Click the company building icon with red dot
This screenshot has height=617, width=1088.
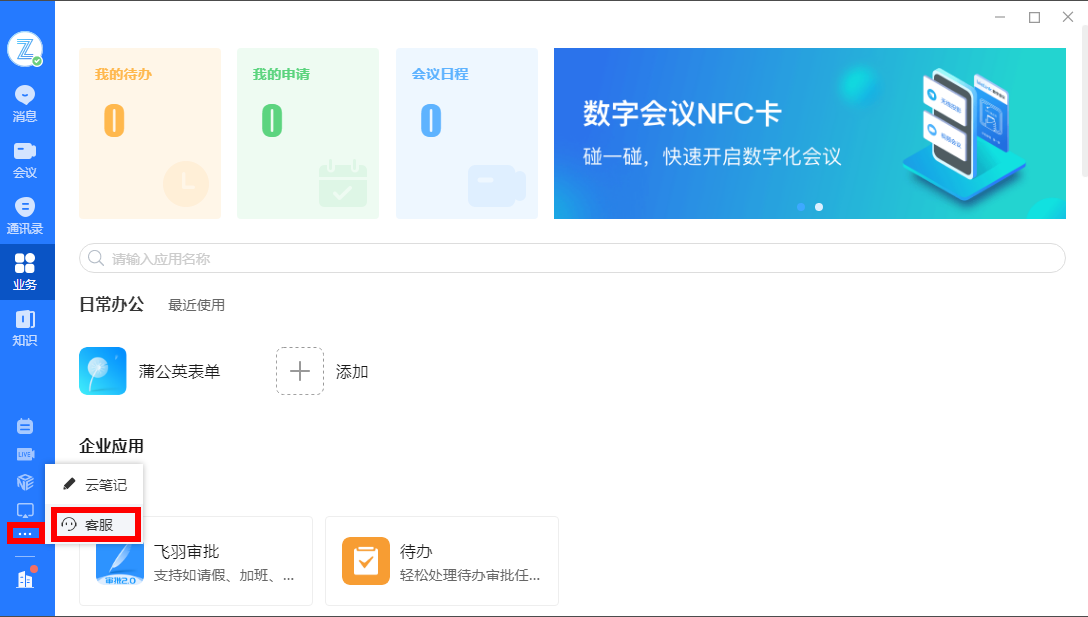pyautogui.click(x=24, y=578)
